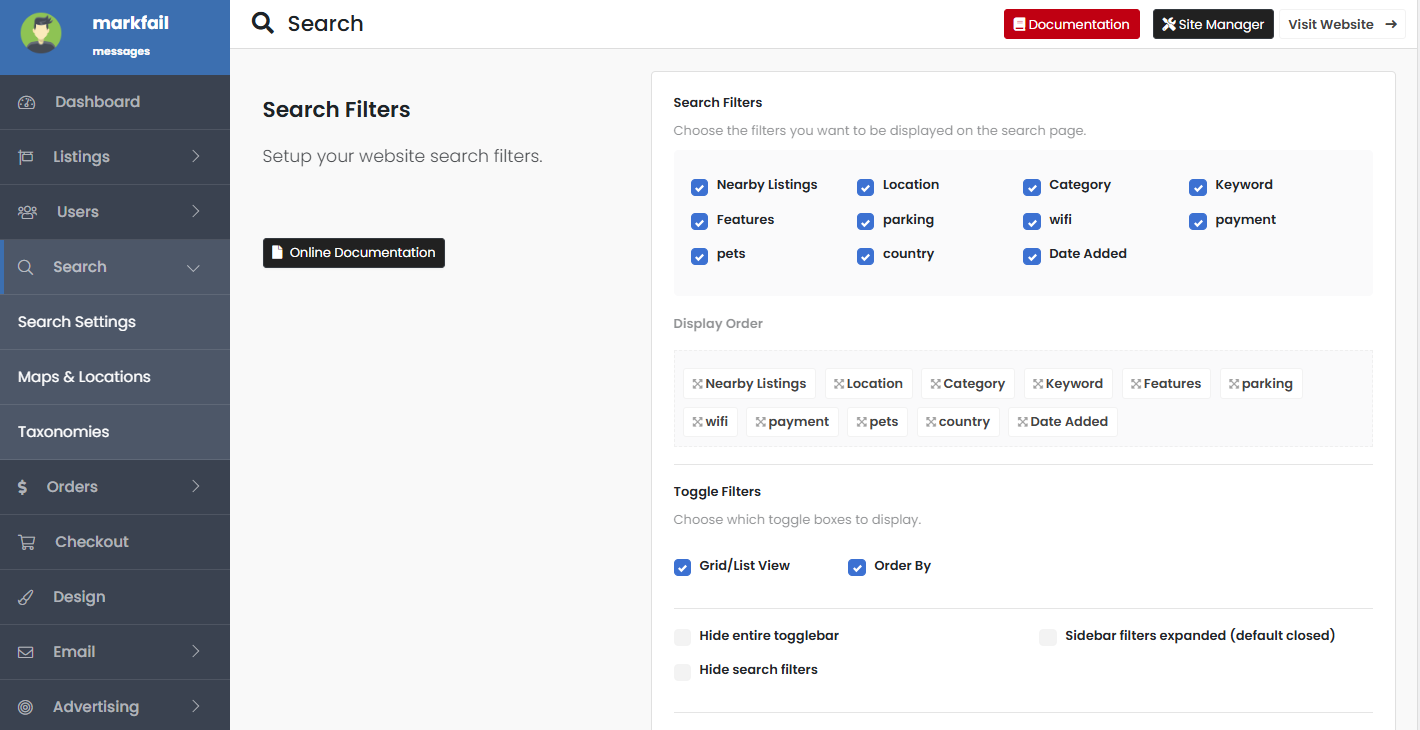The image size is (1420, 730).
Task: Select the Keyword display order tag
Action: (x=1068, y=384)
